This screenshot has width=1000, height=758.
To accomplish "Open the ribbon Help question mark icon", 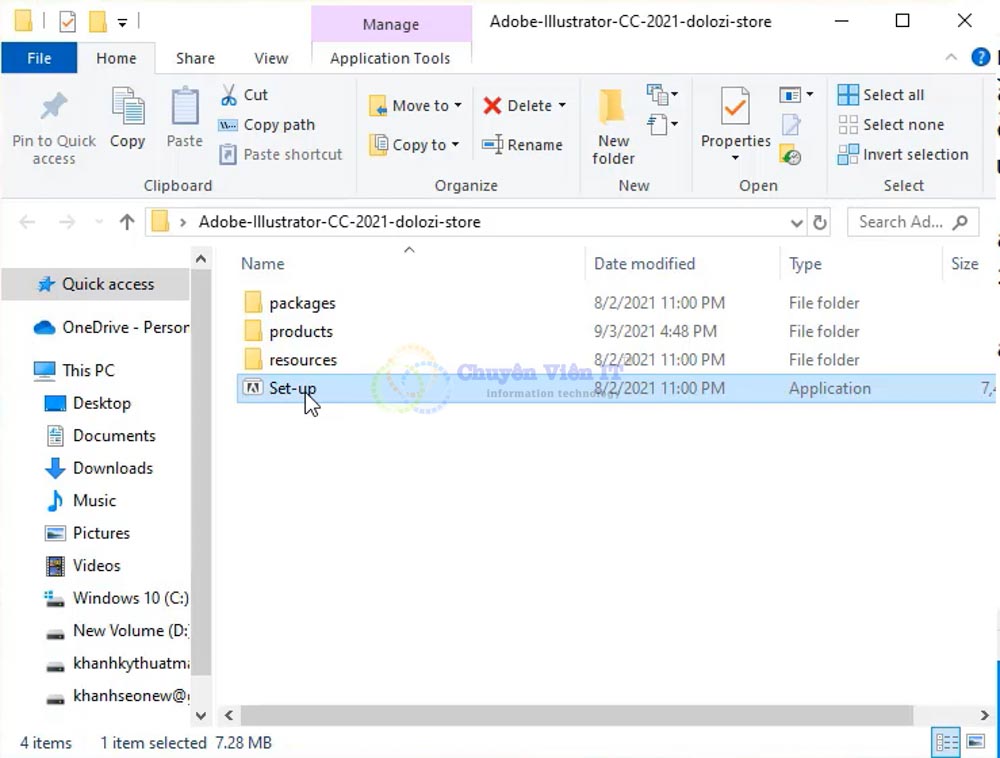I will (980, 58).
